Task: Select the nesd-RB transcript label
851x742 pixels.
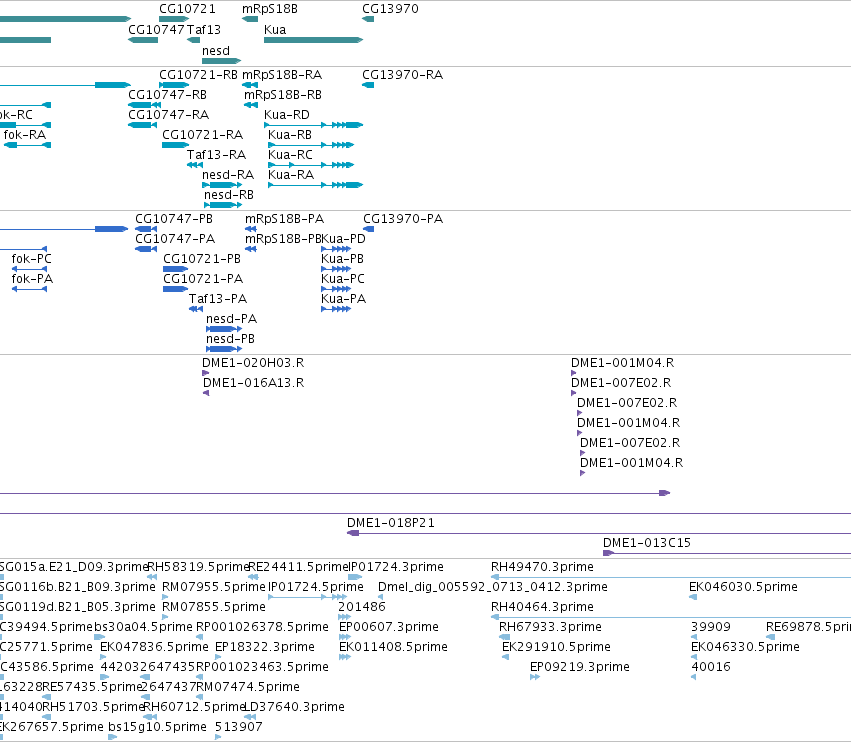Action: click(x=228, y=195)
